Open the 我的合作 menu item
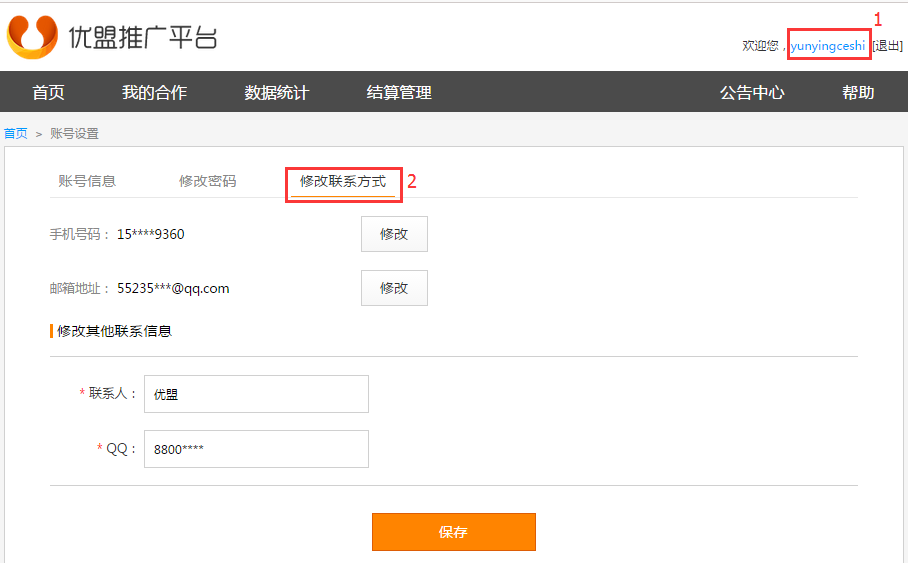 point(154,92)
